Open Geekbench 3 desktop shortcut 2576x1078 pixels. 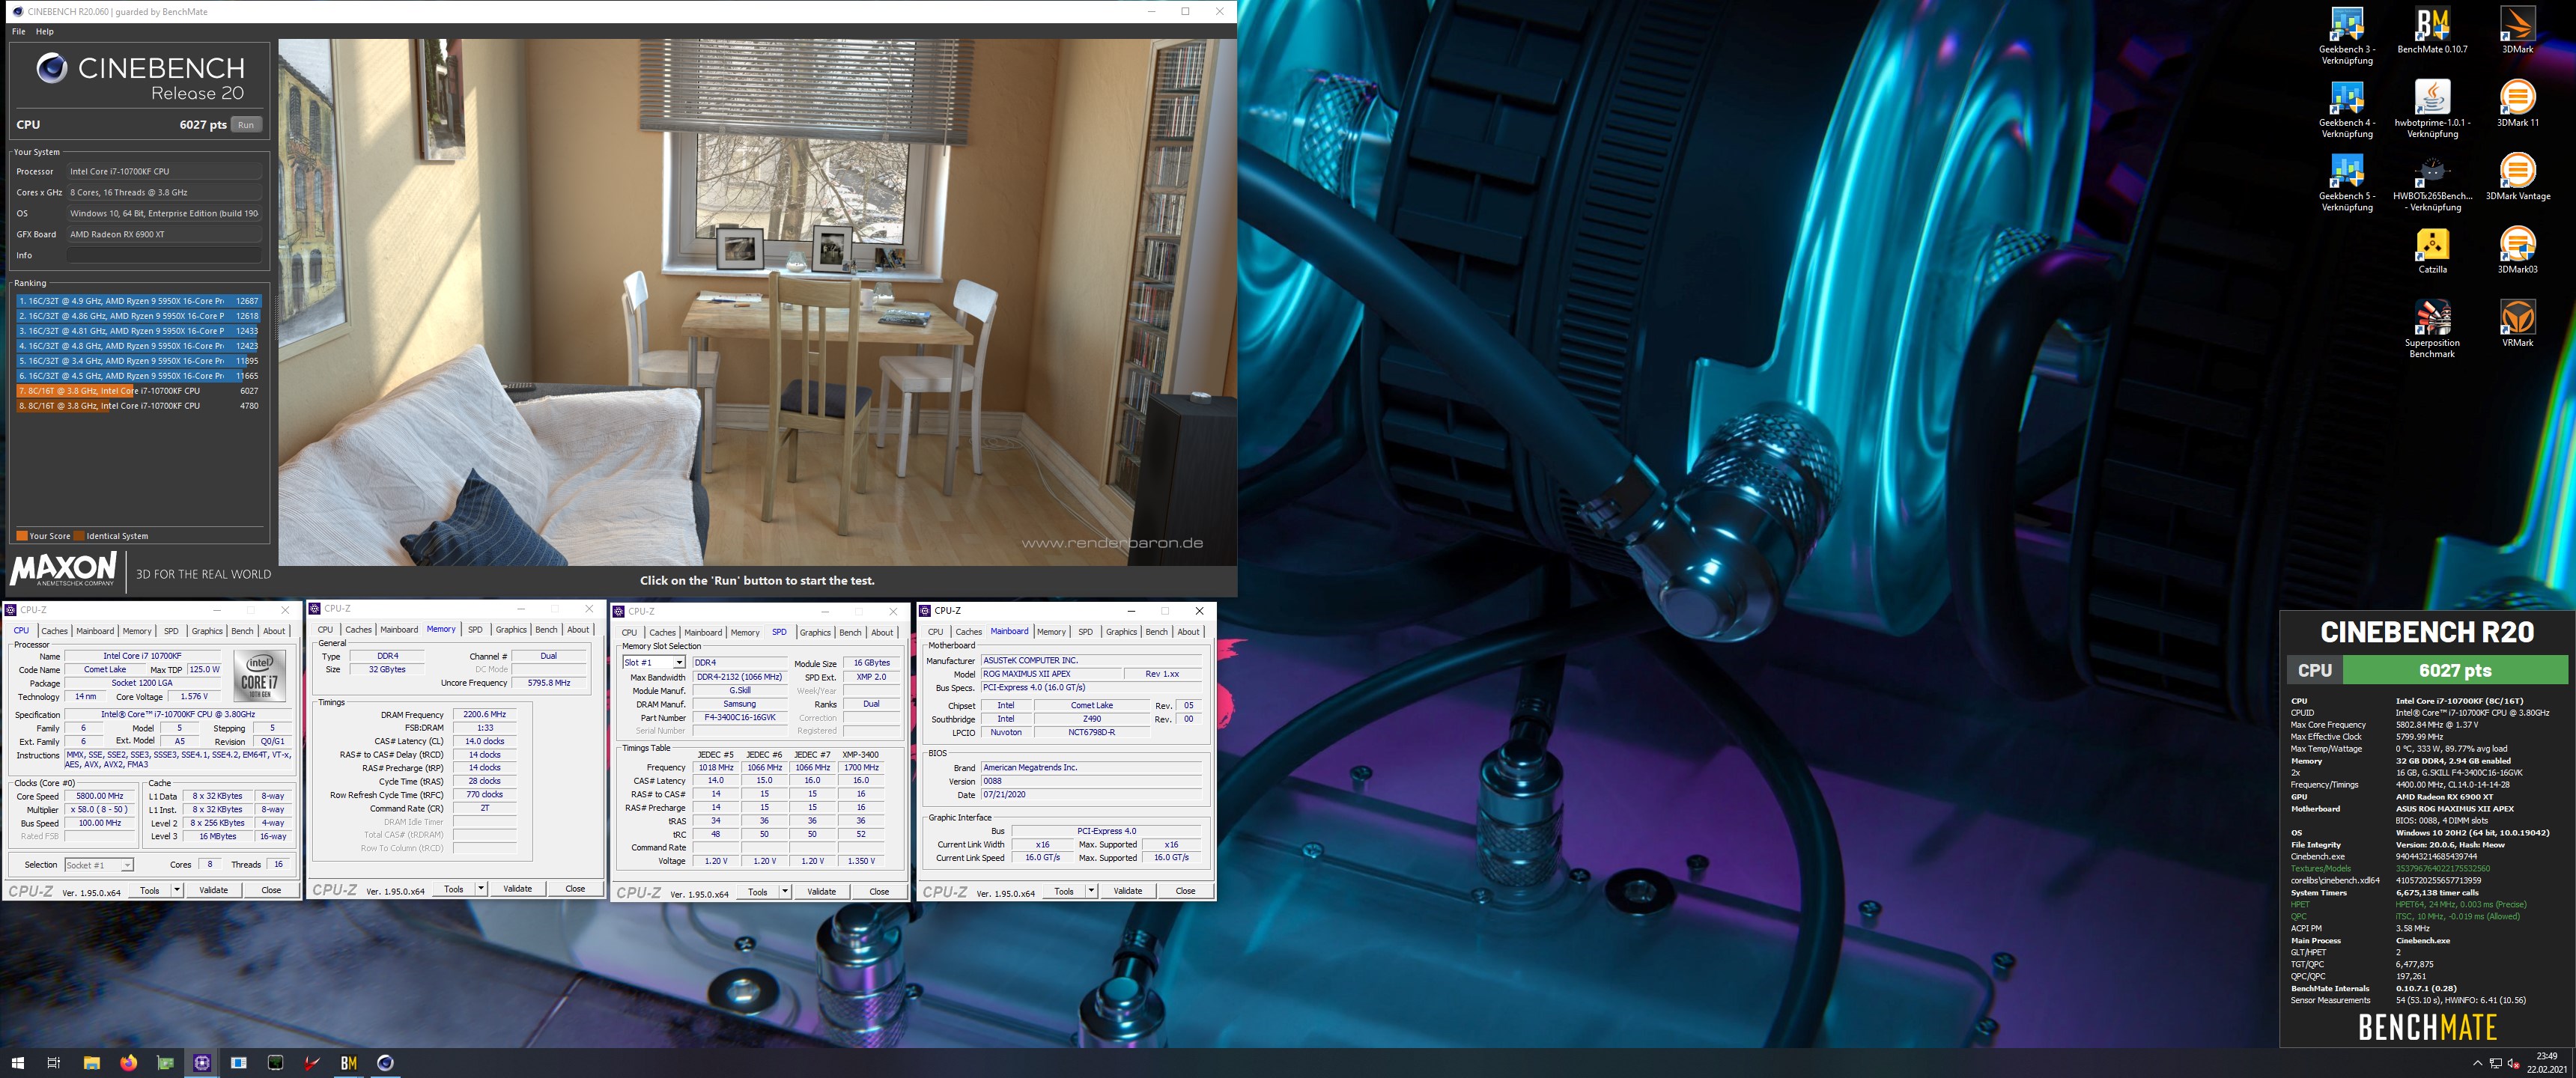click(2346, 36)
